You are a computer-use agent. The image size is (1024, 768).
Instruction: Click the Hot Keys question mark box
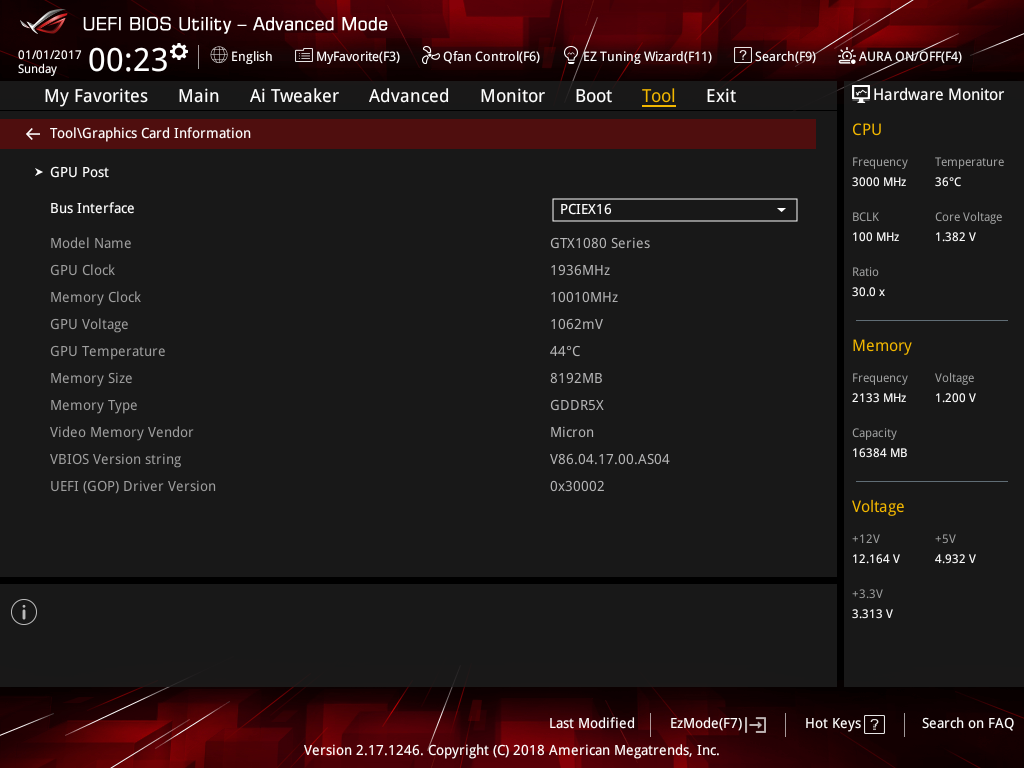click(874, 724)
